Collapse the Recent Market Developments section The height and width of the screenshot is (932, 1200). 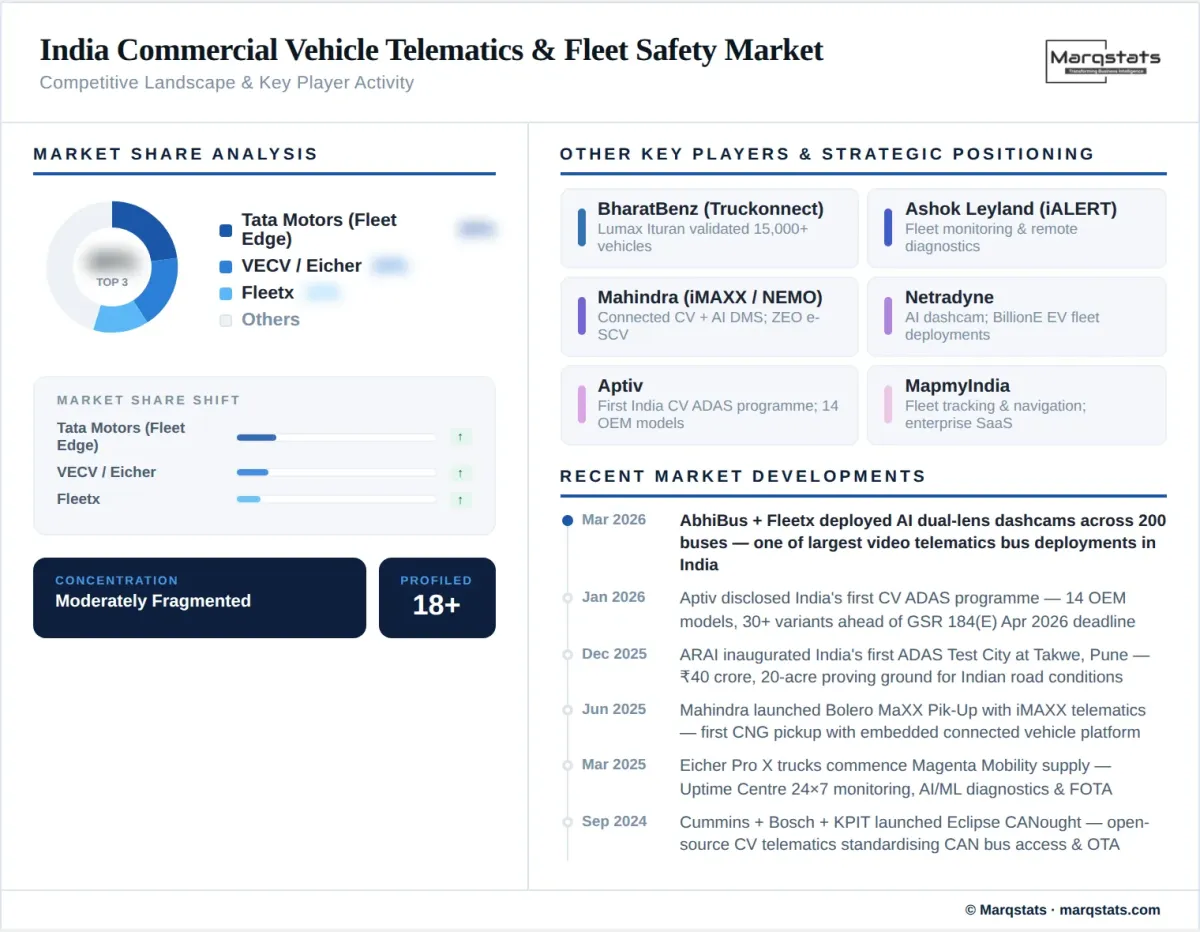[x=741, y=476]
